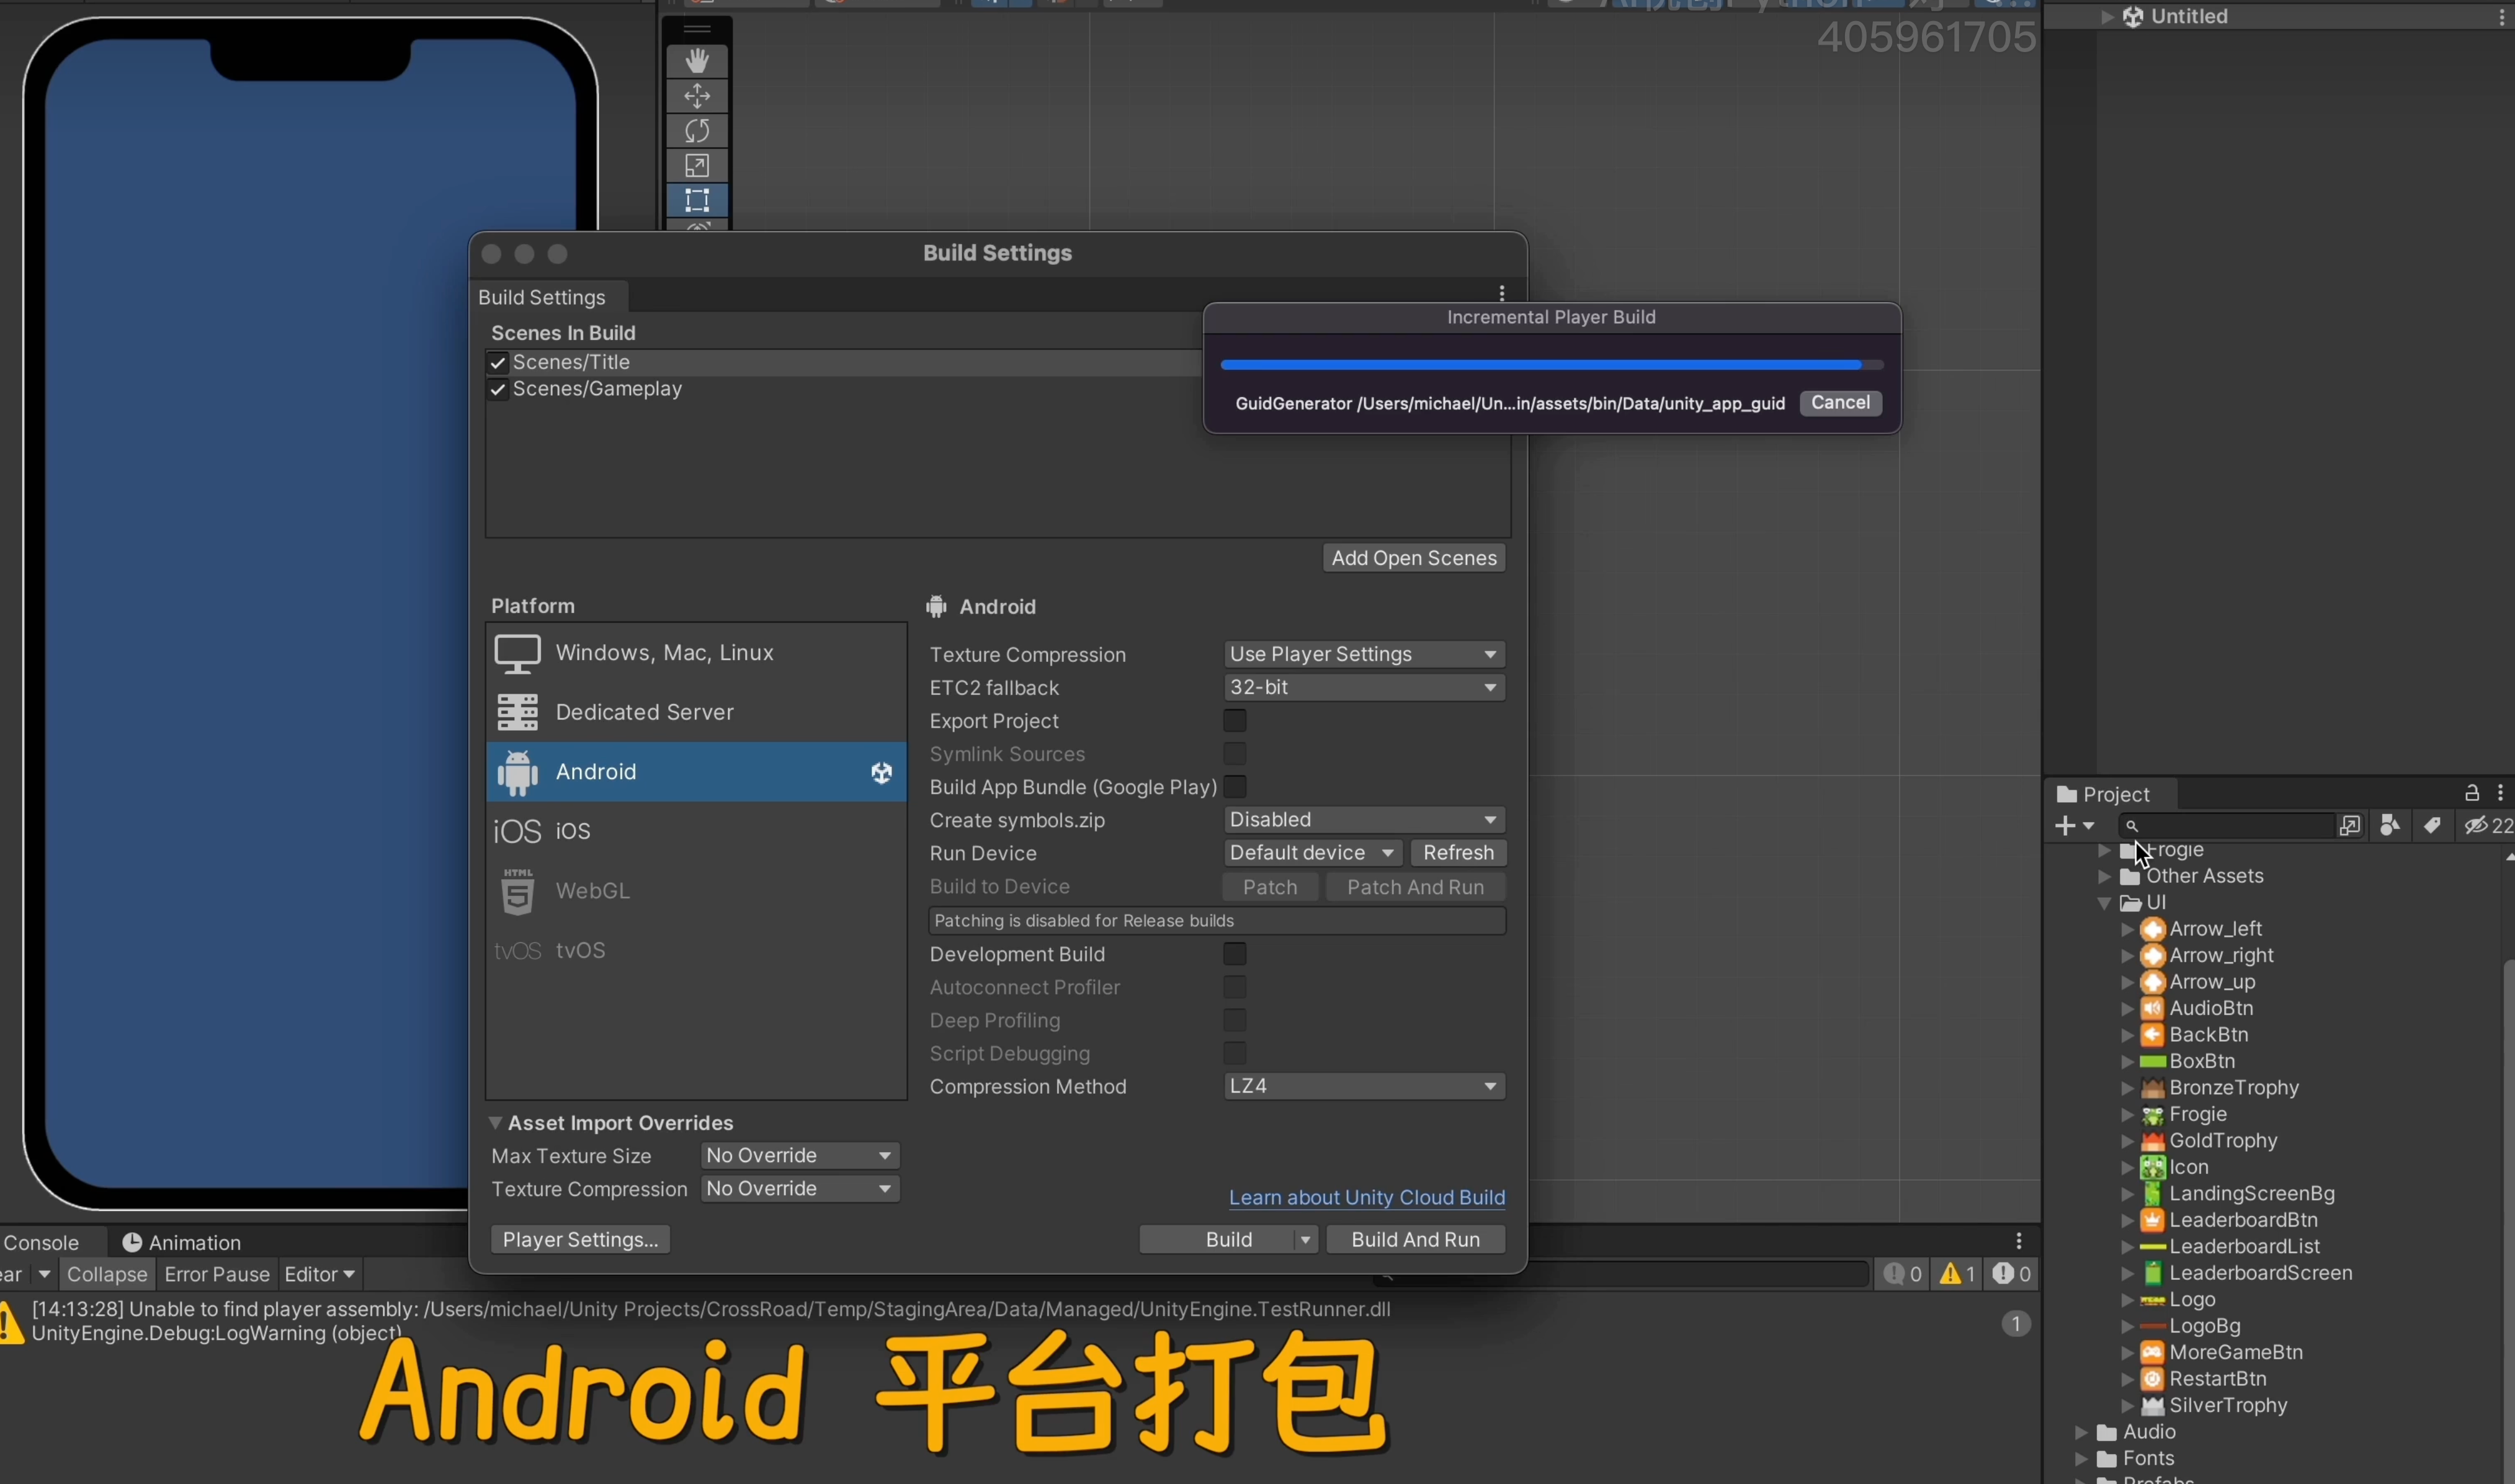Open the Console panel three-dot menu

tap(2019, 1241)
